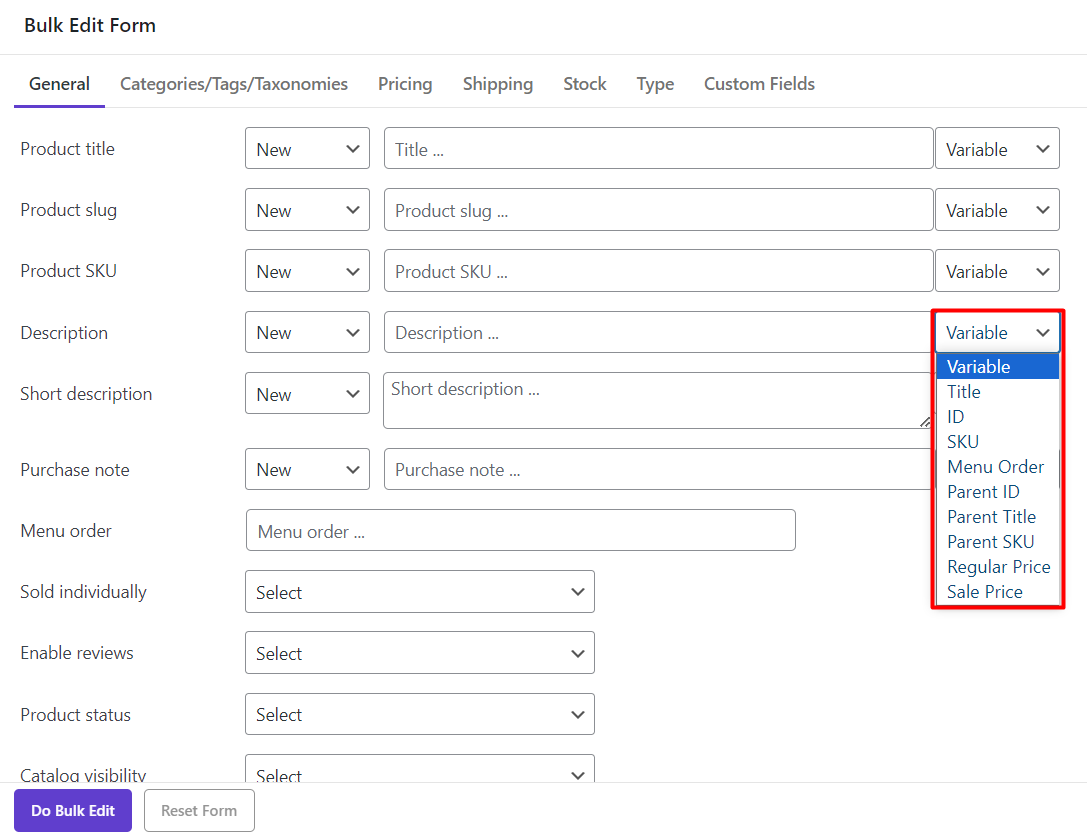This screenshot has width=1087, height=837.
Task: Switch to the General tab
Action: 60,84
